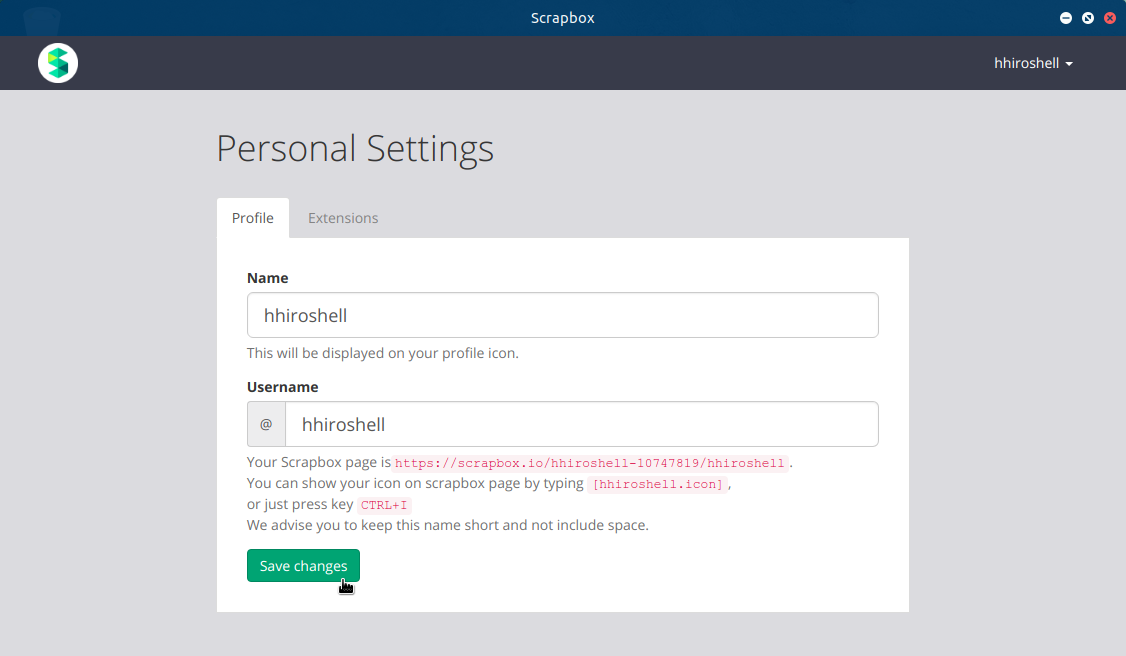Viewport: 1126px width, 656px height.
Task: Click the @ prefix on Username field
Action: pyautogui.click(x=266, y=424)
